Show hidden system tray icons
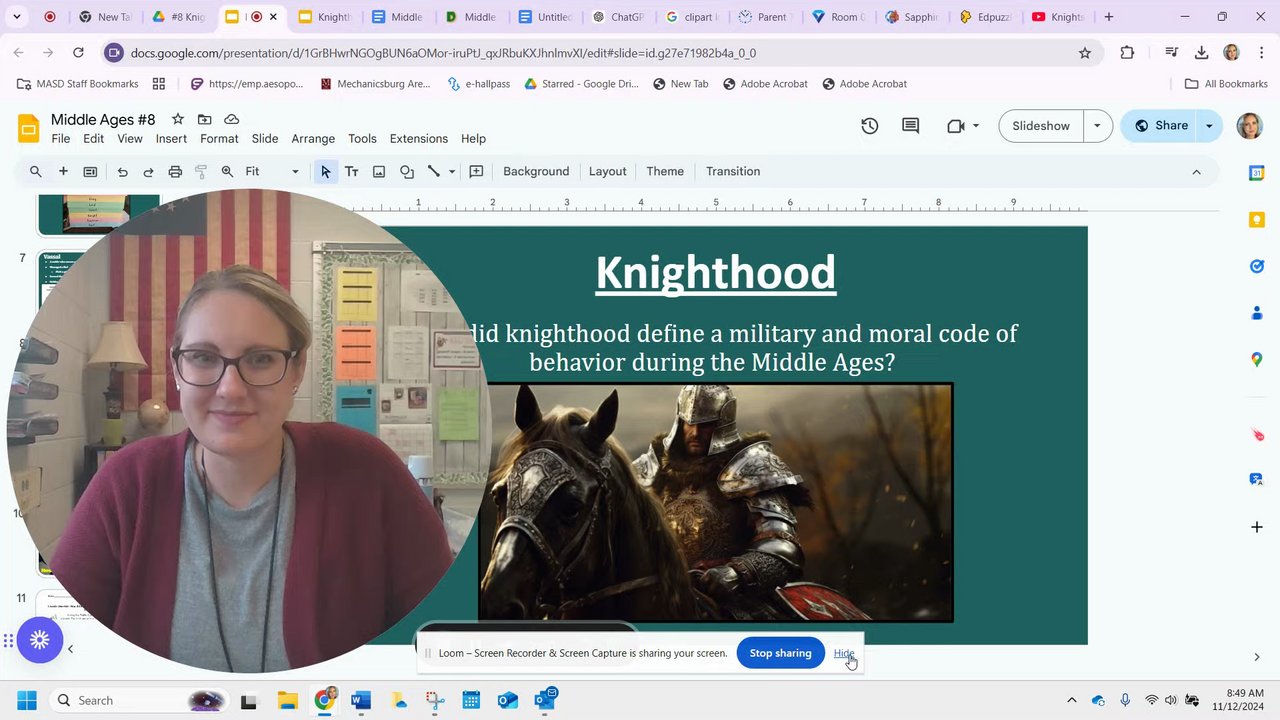Image resolution: width=1280 pixels, height=720 pixels. point(1072,701)
